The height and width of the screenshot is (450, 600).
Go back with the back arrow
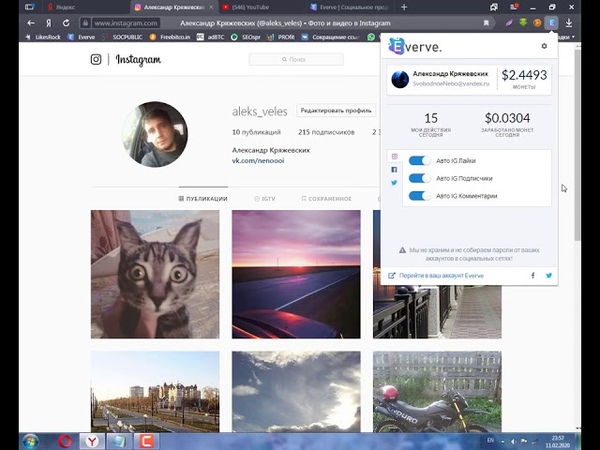[x=31, y=23]
